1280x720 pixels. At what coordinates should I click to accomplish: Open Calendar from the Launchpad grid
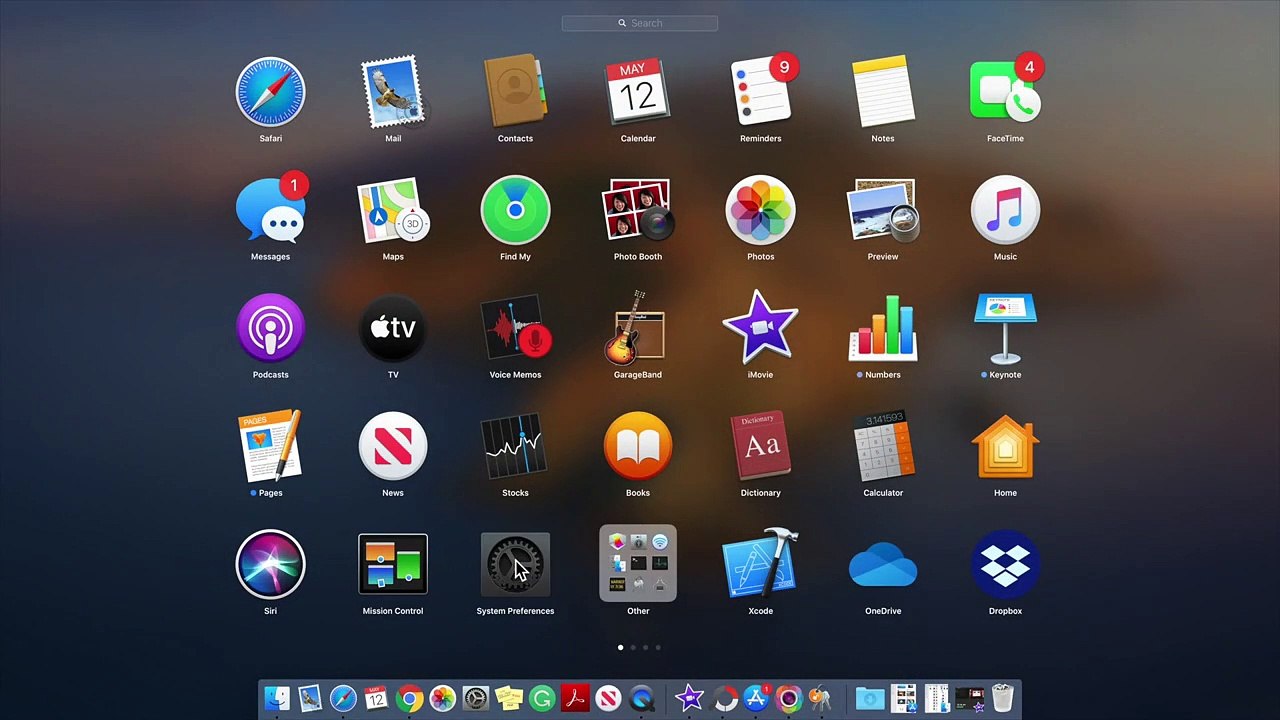[638, 92]
